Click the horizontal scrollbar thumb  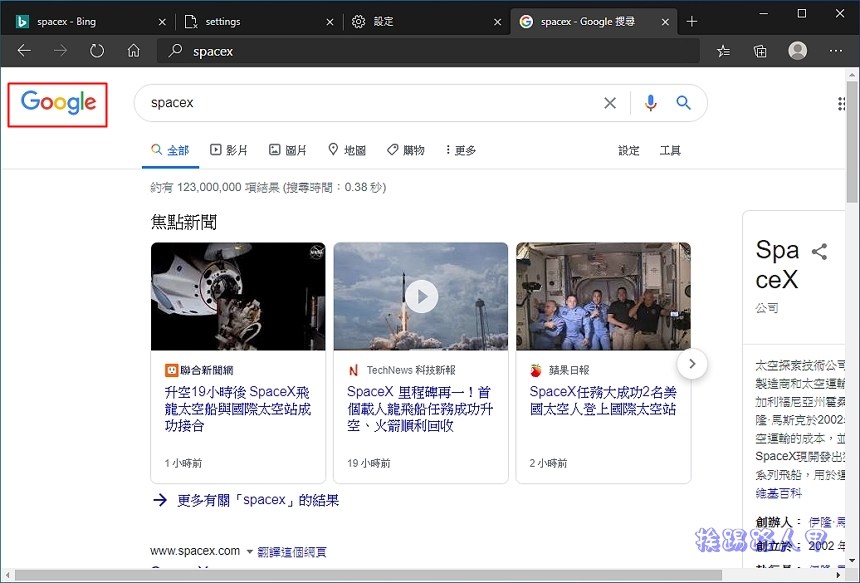pyautogui.click(x=369, y=575)
